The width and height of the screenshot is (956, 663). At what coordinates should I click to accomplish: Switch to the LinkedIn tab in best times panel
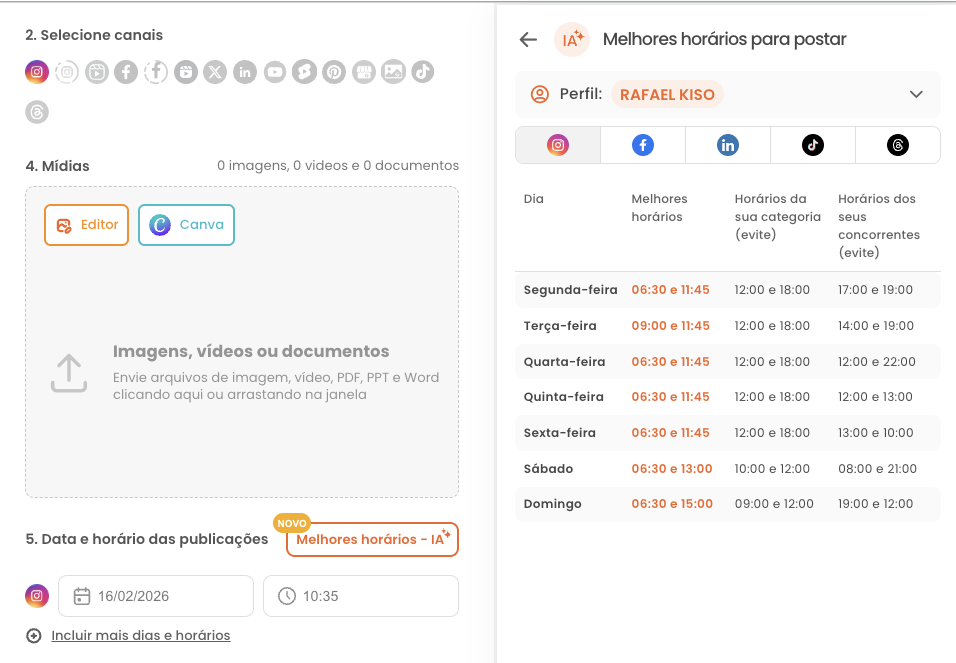pos(727,144)
